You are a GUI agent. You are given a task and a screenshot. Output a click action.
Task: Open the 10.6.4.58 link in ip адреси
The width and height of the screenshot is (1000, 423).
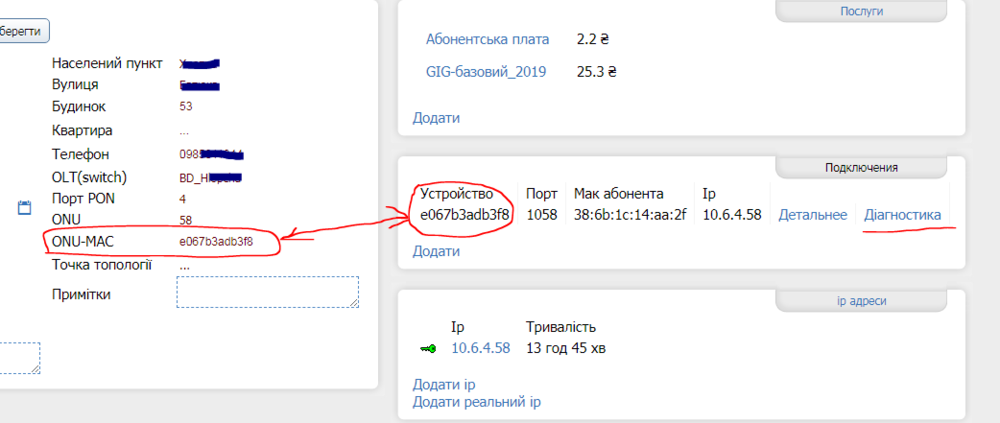pyautogui.click(x=480, y=349)
